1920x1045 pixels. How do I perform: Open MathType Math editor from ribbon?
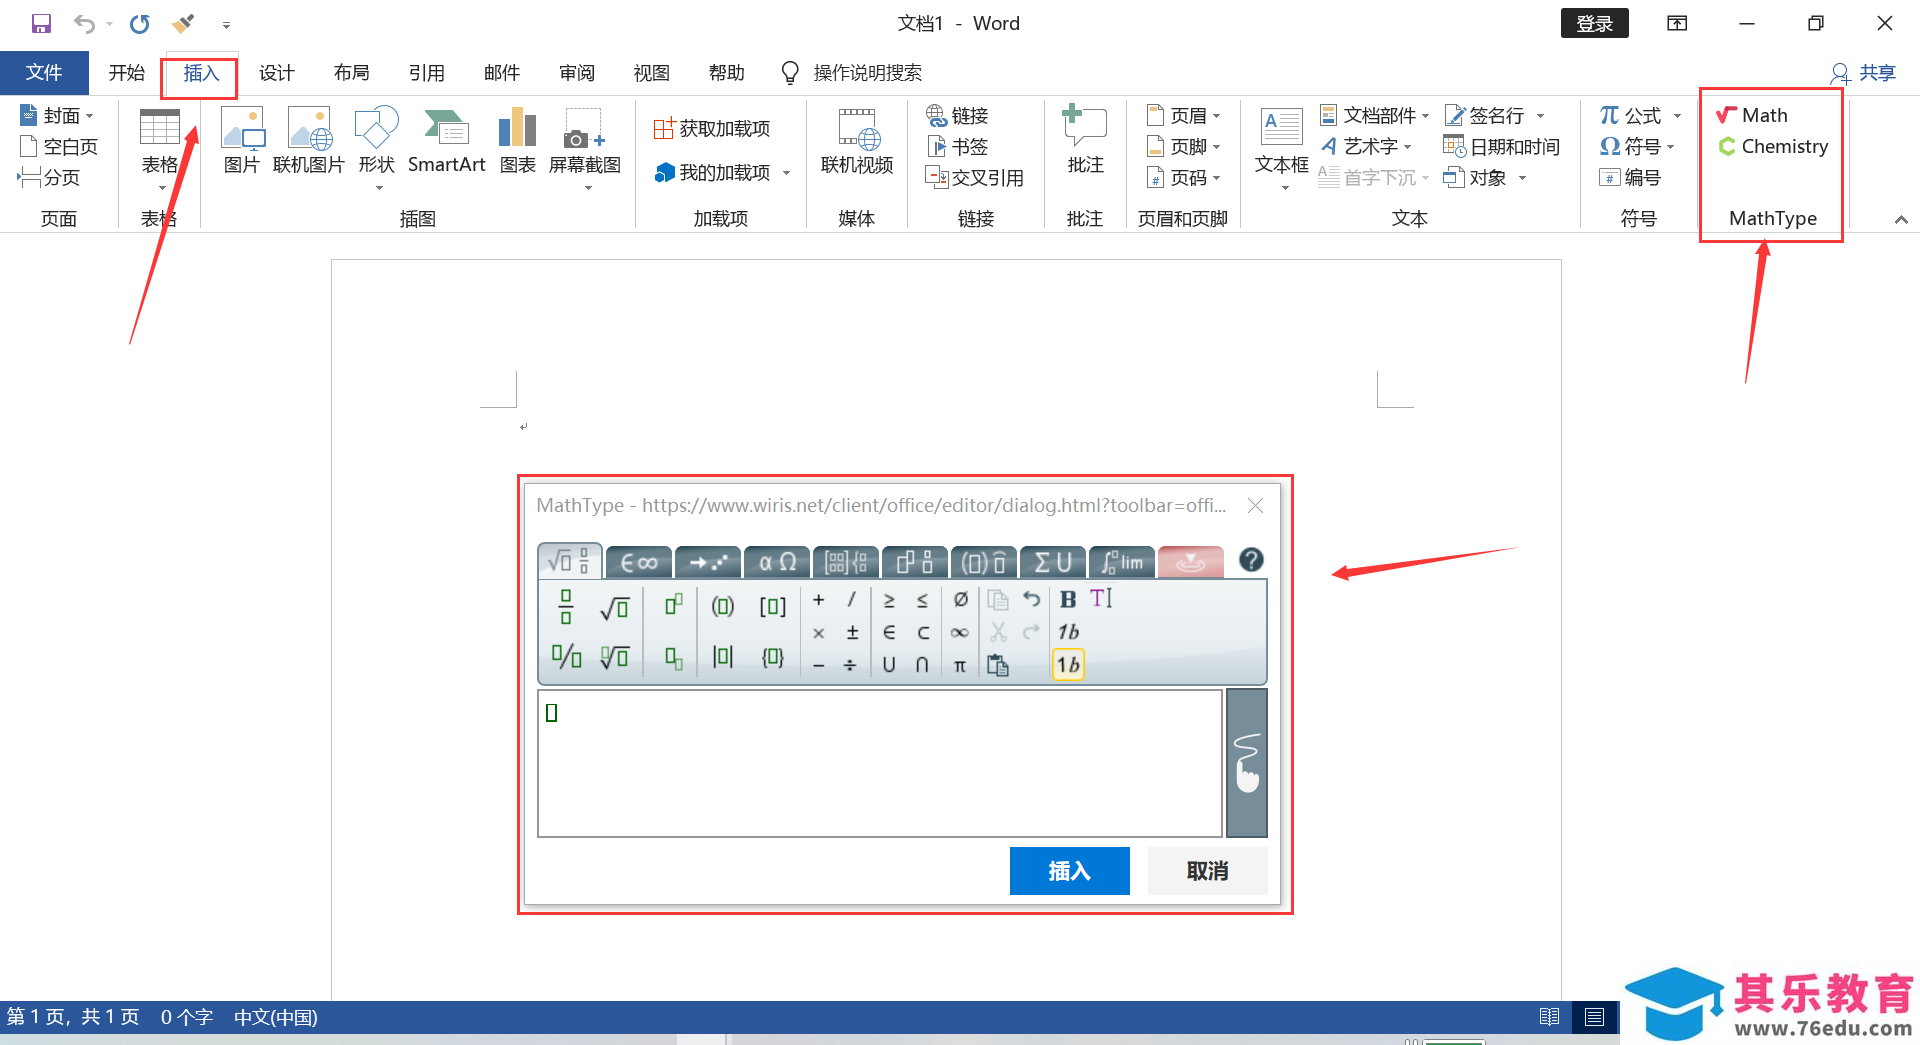(x=1752, y=116)
